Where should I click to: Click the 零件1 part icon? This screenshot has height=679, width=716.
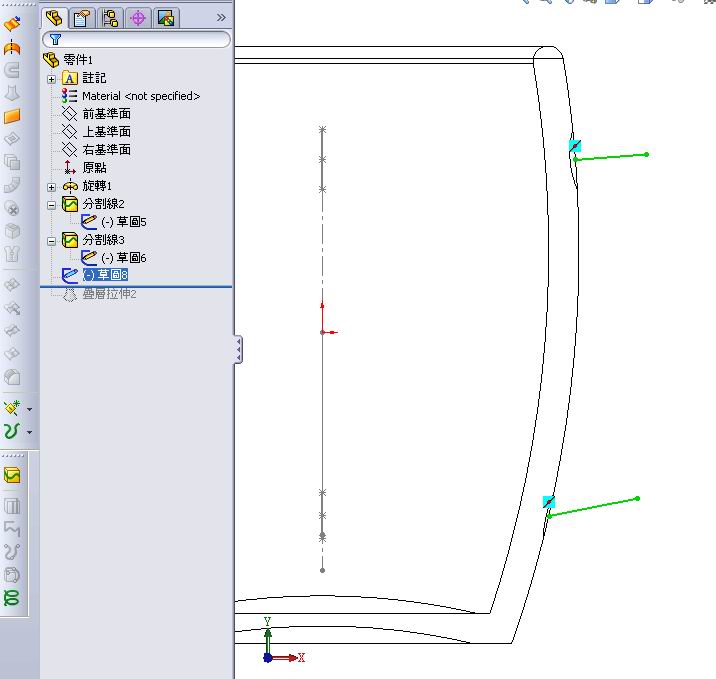pos(51,59)
